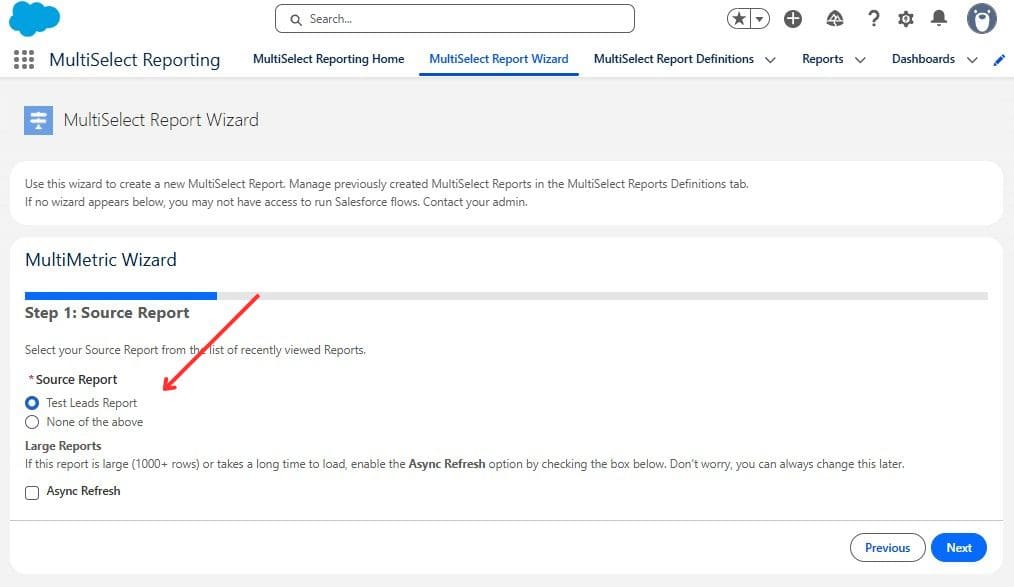Click the Global Actions plus icon

click(x=792, y=18)
